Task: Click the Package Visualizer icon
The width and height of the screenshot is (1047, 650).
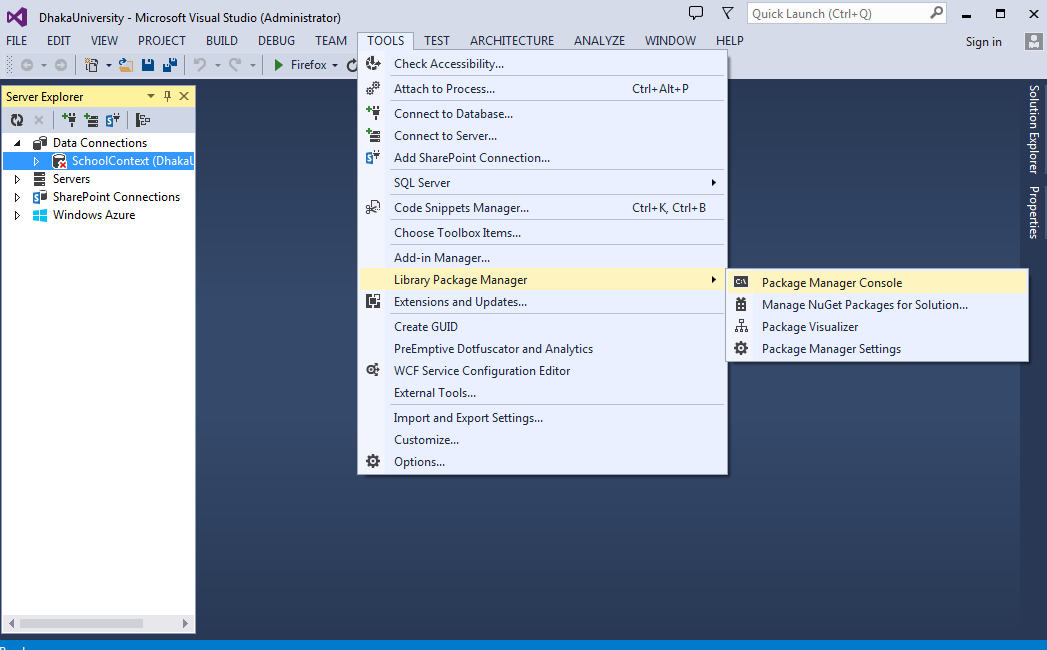Action: click(741, 327)
